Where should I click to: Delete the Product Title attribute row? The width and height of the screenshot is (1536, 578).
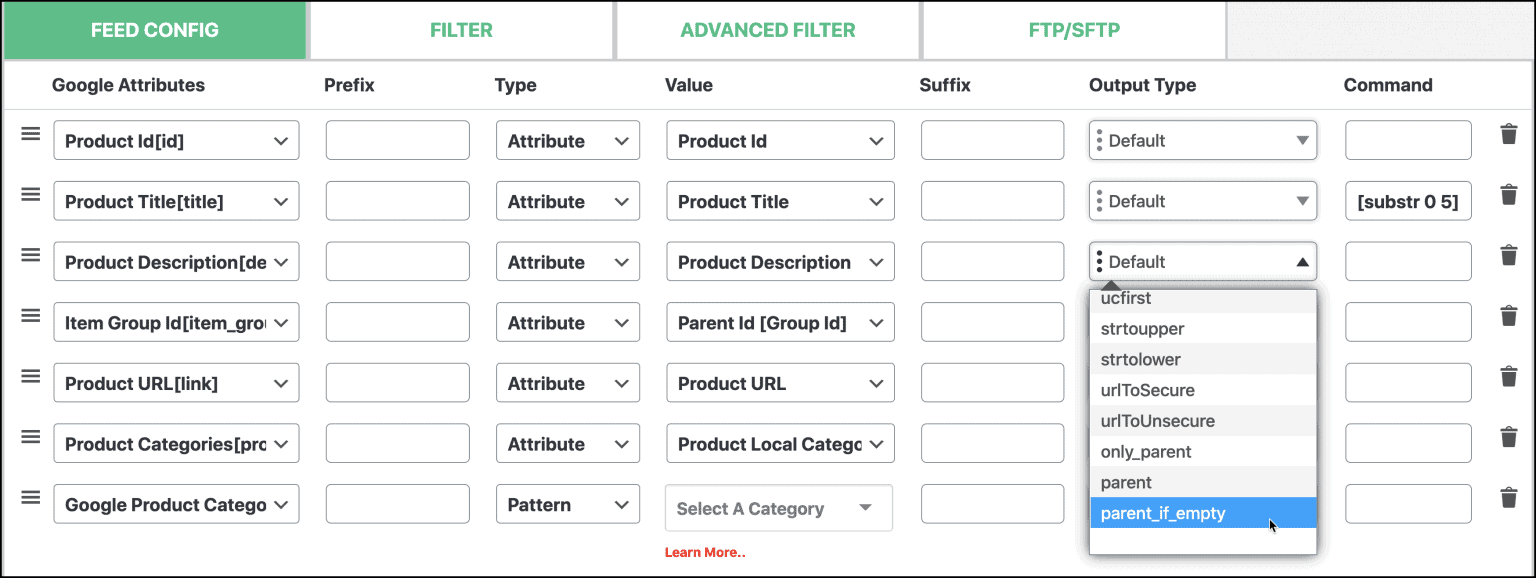click(1509, 195)
